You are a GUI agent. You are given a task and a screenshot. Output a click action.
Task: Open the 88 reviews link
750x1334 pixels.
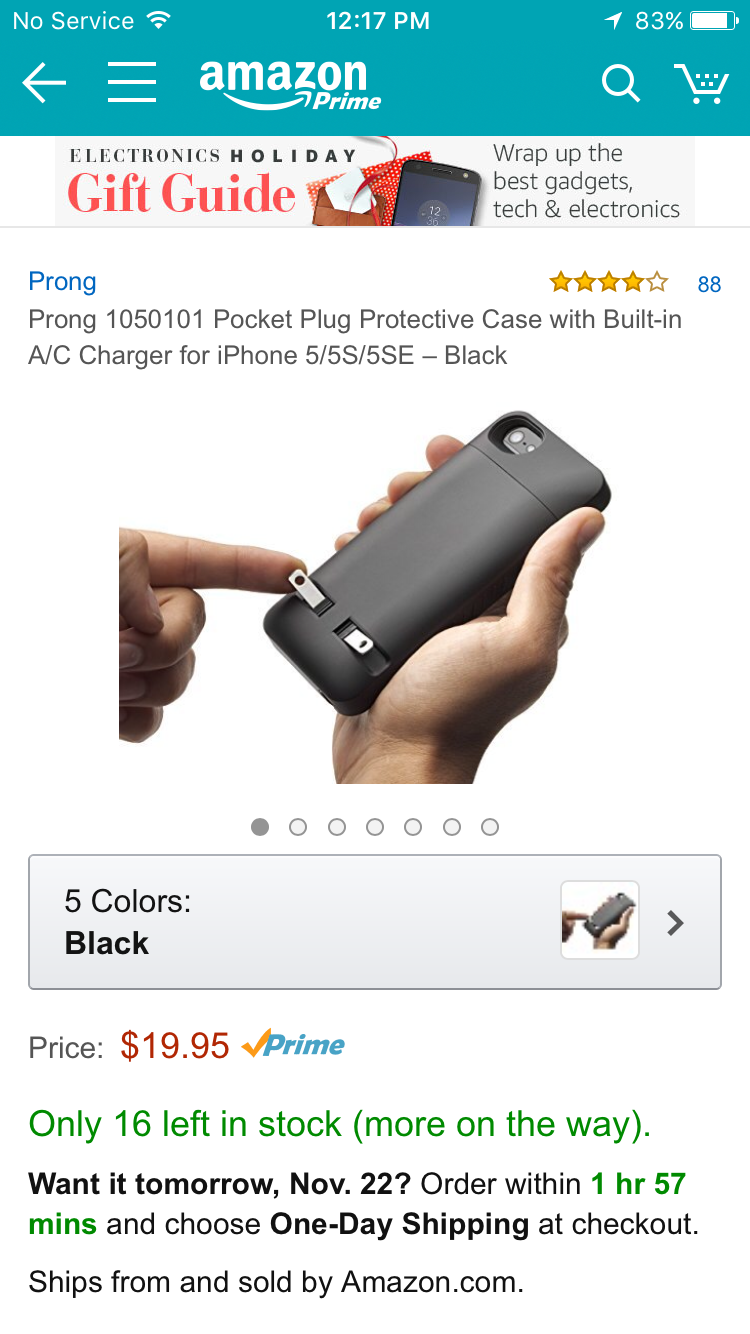[x=709, y=284]
